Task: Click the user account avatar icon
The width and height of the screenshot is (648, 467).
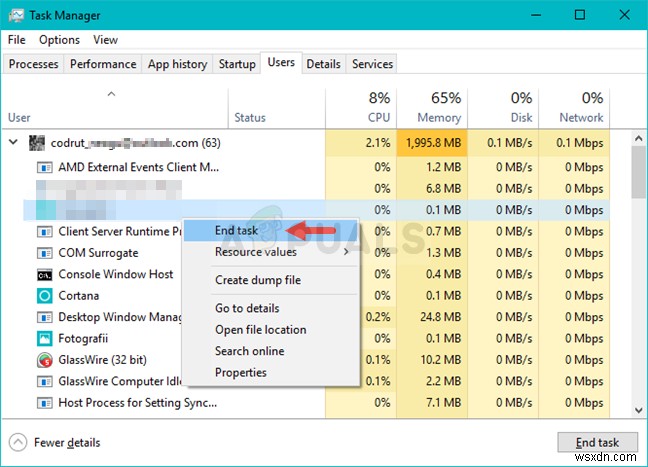Action: click(37, 143)
